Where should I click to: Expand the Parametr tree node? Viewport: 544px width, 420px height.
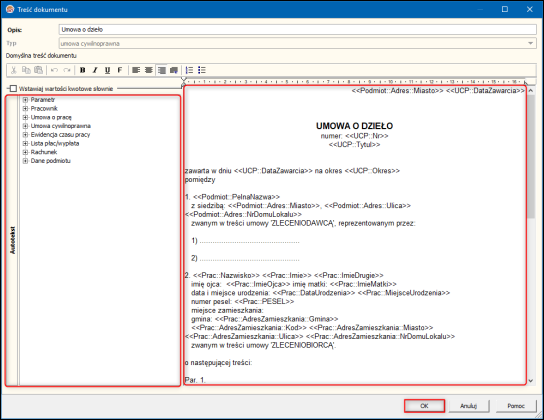pos(25,100)
